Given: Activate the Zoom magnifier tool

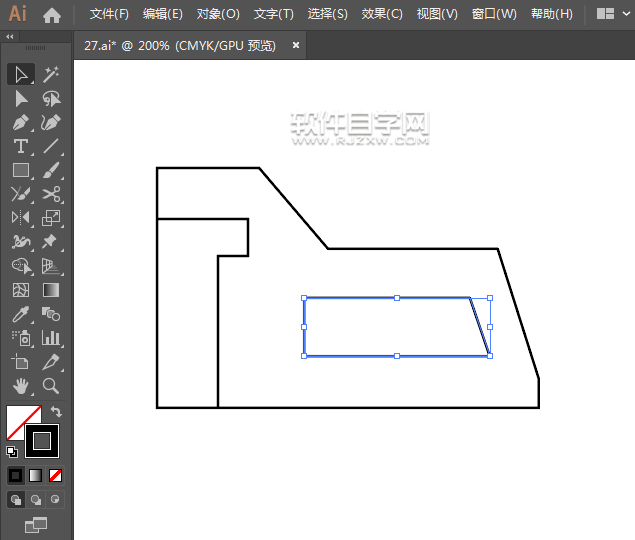Looking at the screenshot, I should [51, 386].
